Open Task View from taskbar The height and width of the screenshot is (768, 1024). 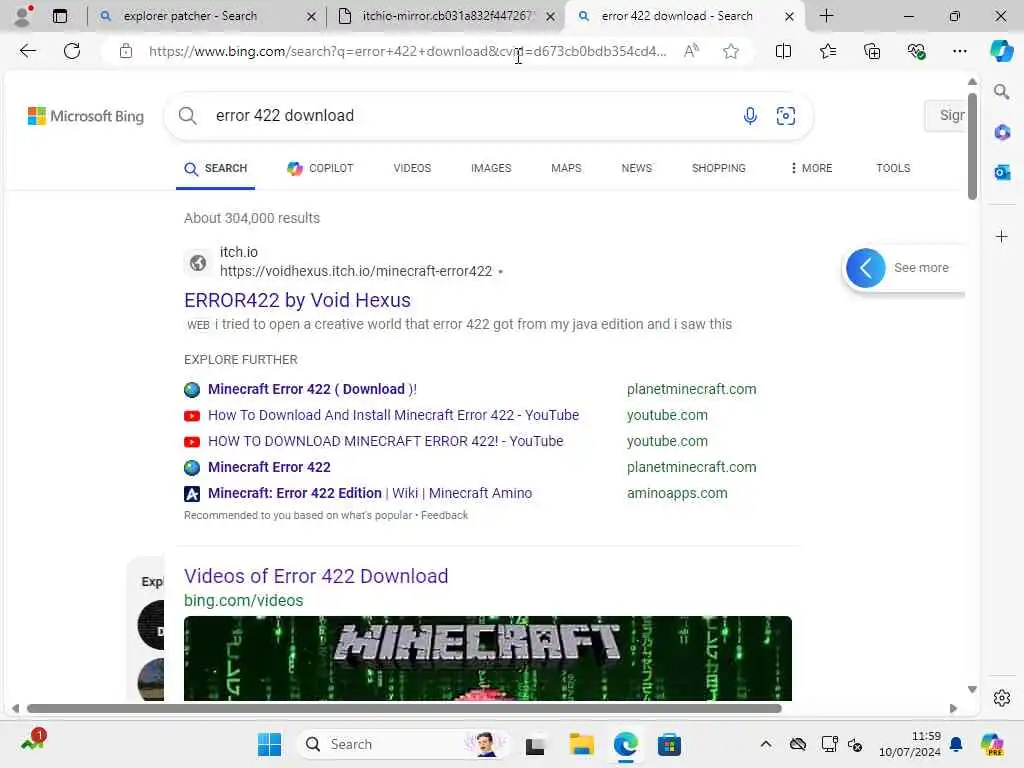(x=535, y=744)
